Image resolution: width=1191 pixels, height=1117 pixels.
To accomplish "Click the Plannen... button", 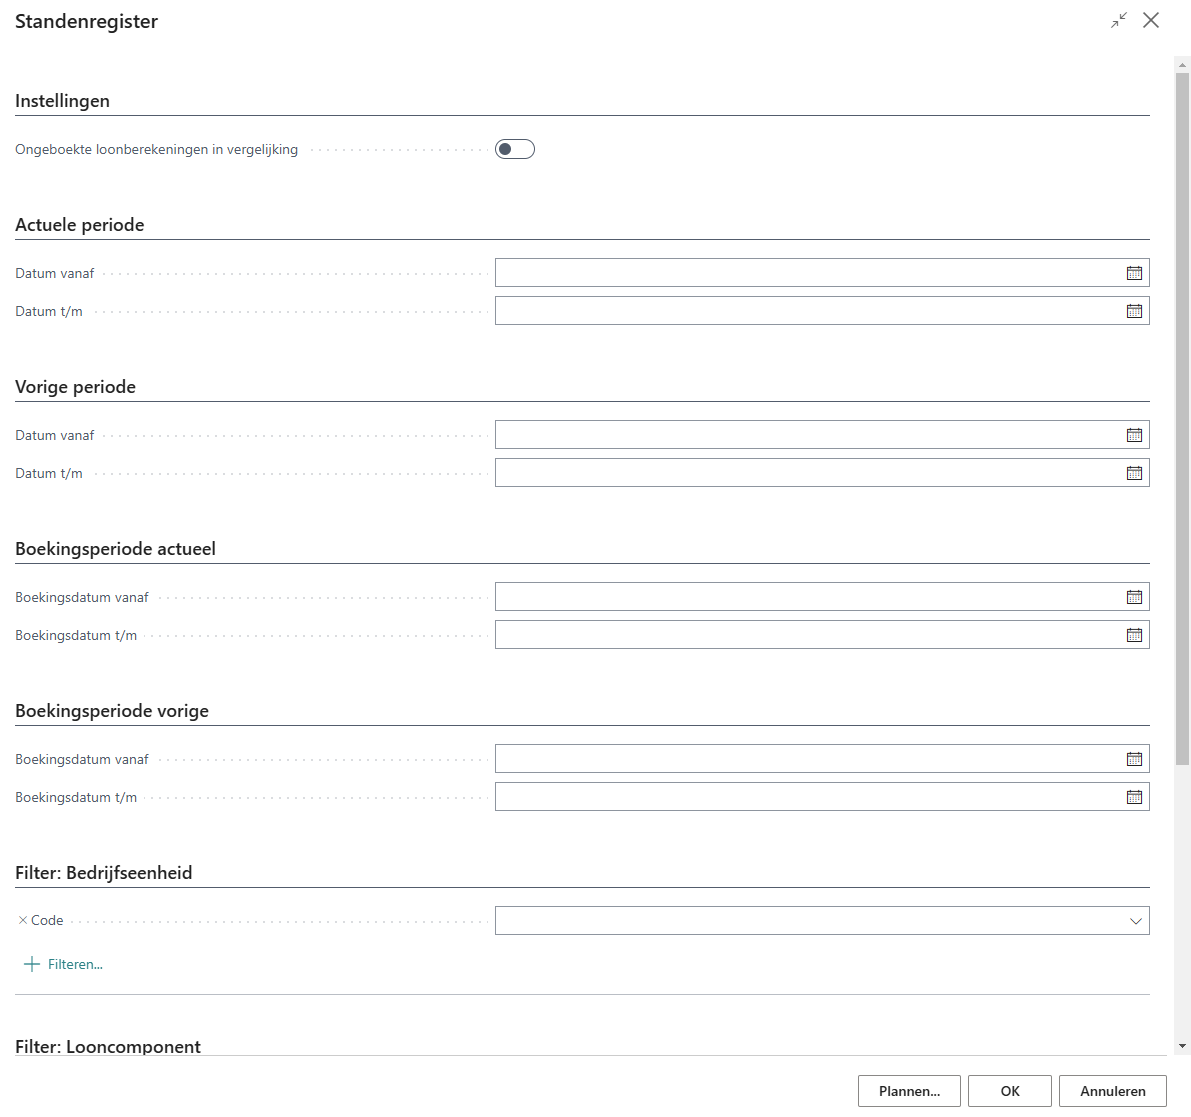I will point(908,1091).
